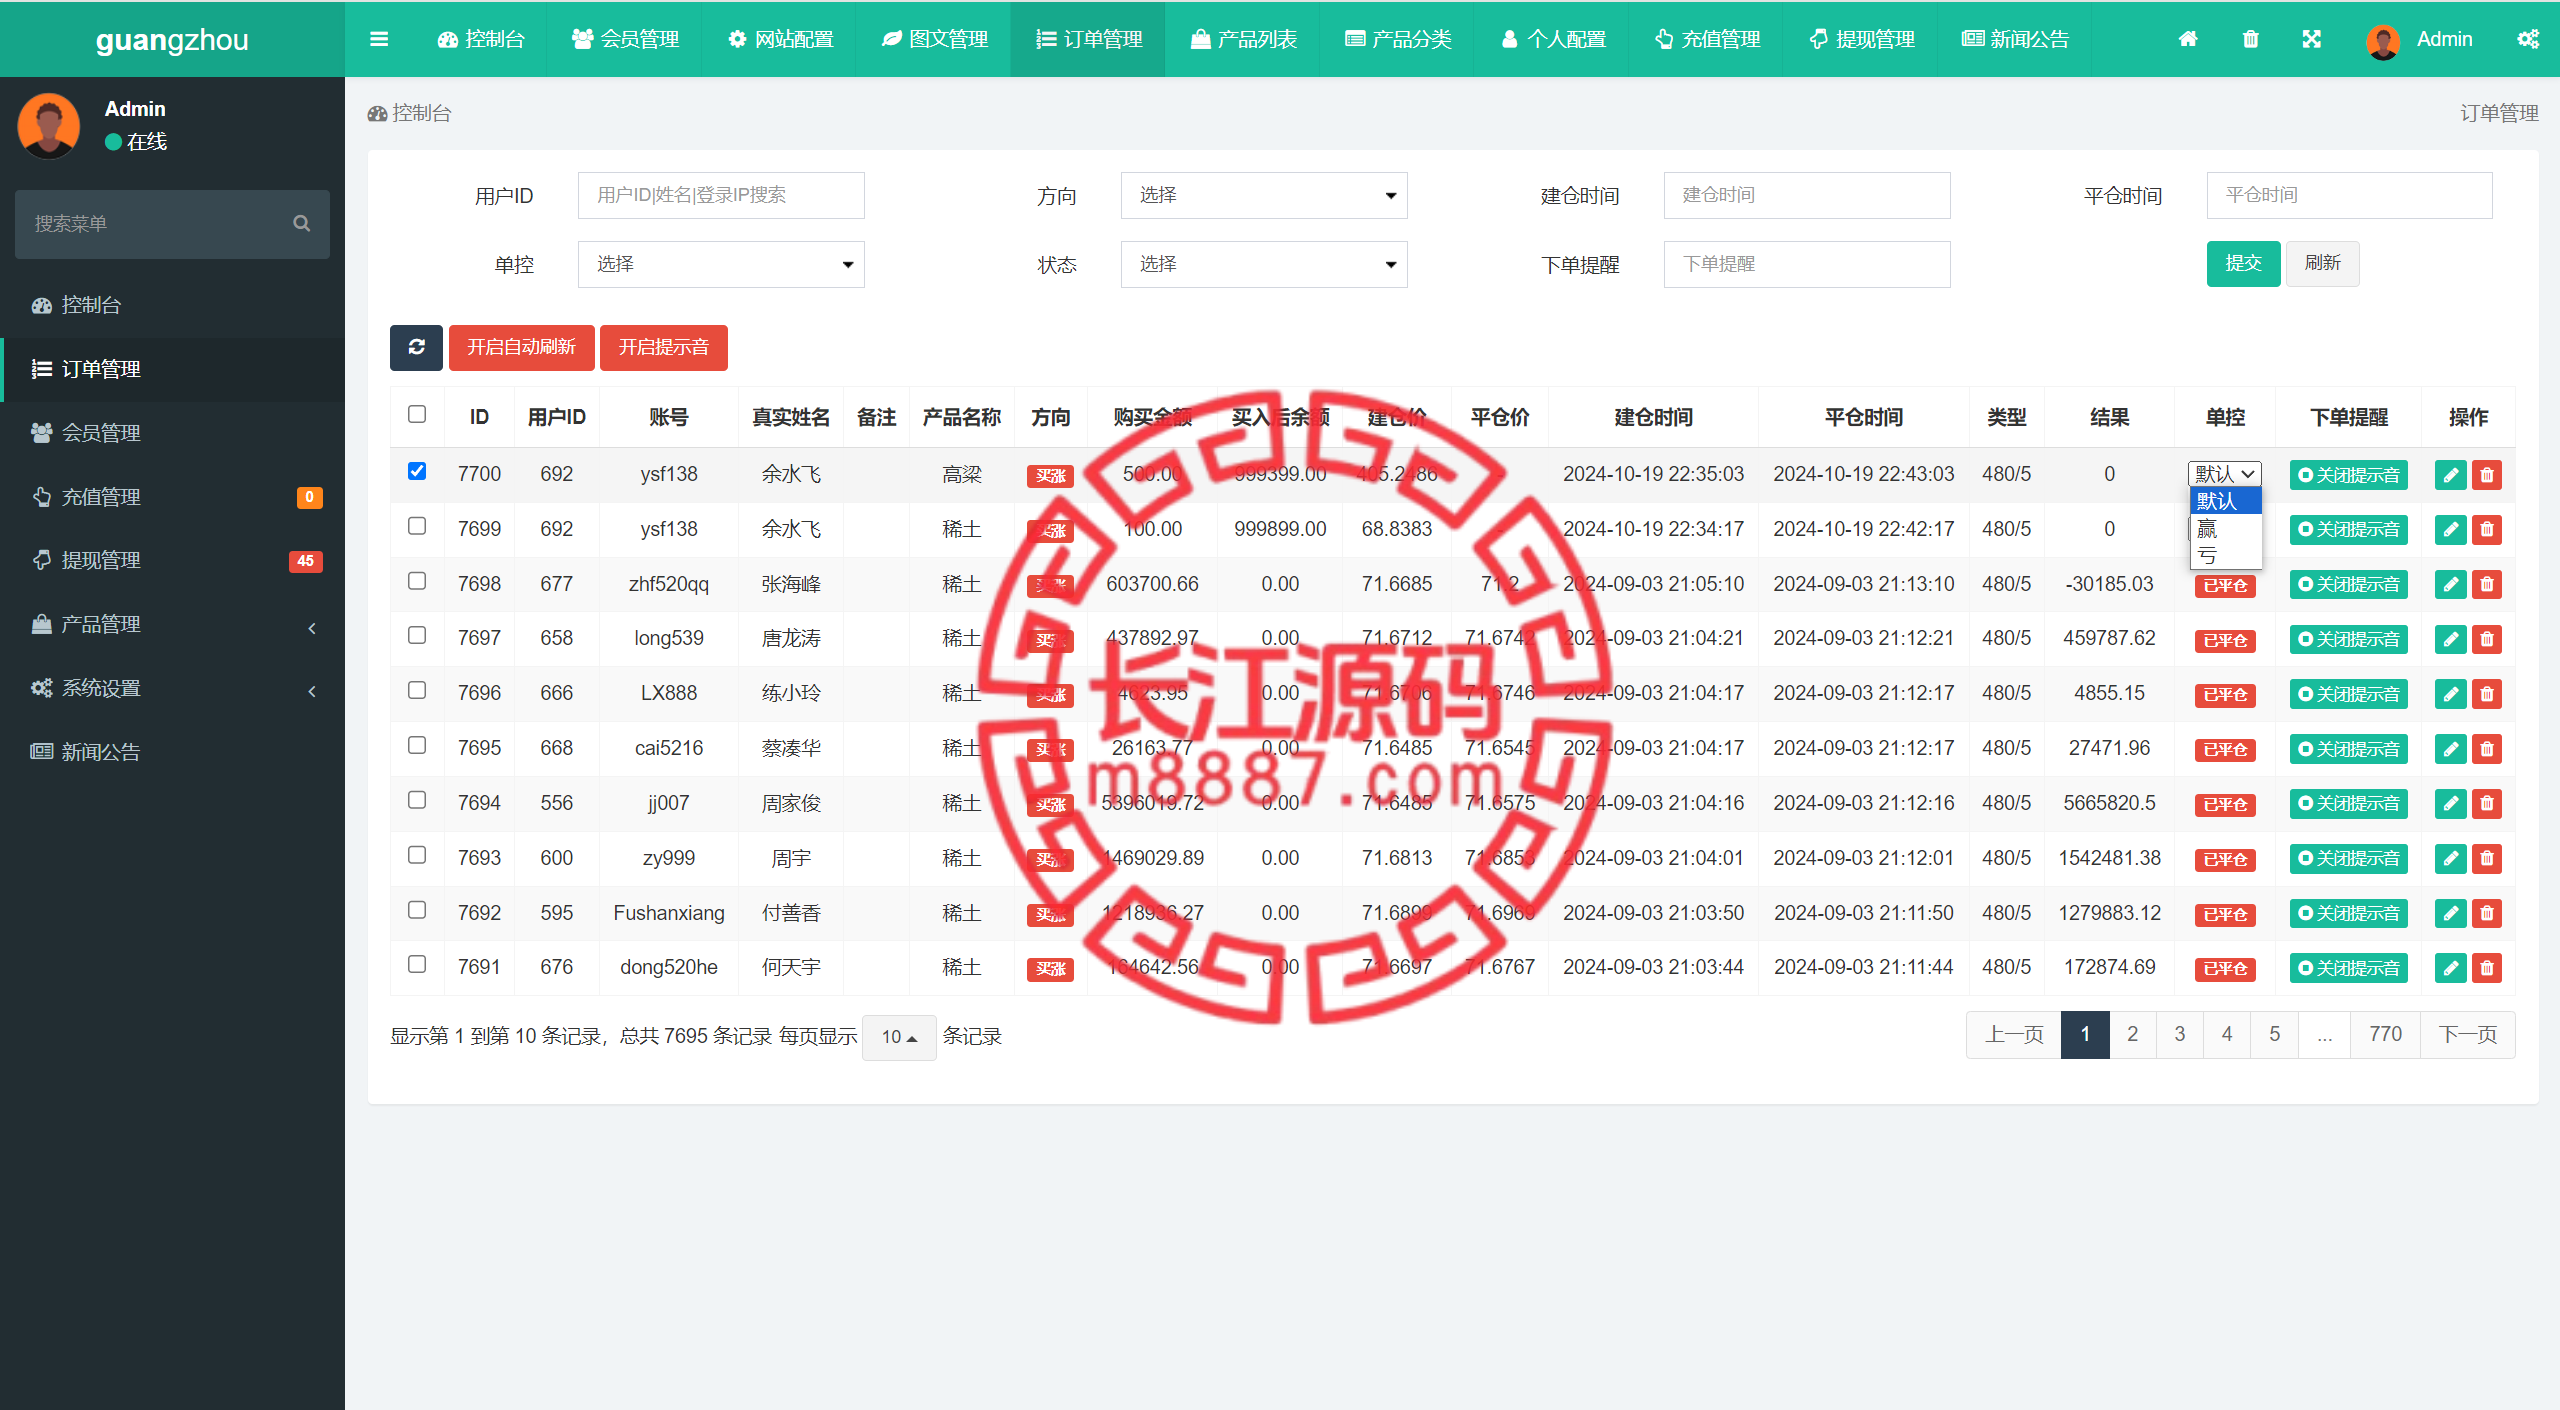This screenshot has width=2560, height=1410.
Task: Click the orange 0 badge on 充值管理
Action: [x=309, y=497]
